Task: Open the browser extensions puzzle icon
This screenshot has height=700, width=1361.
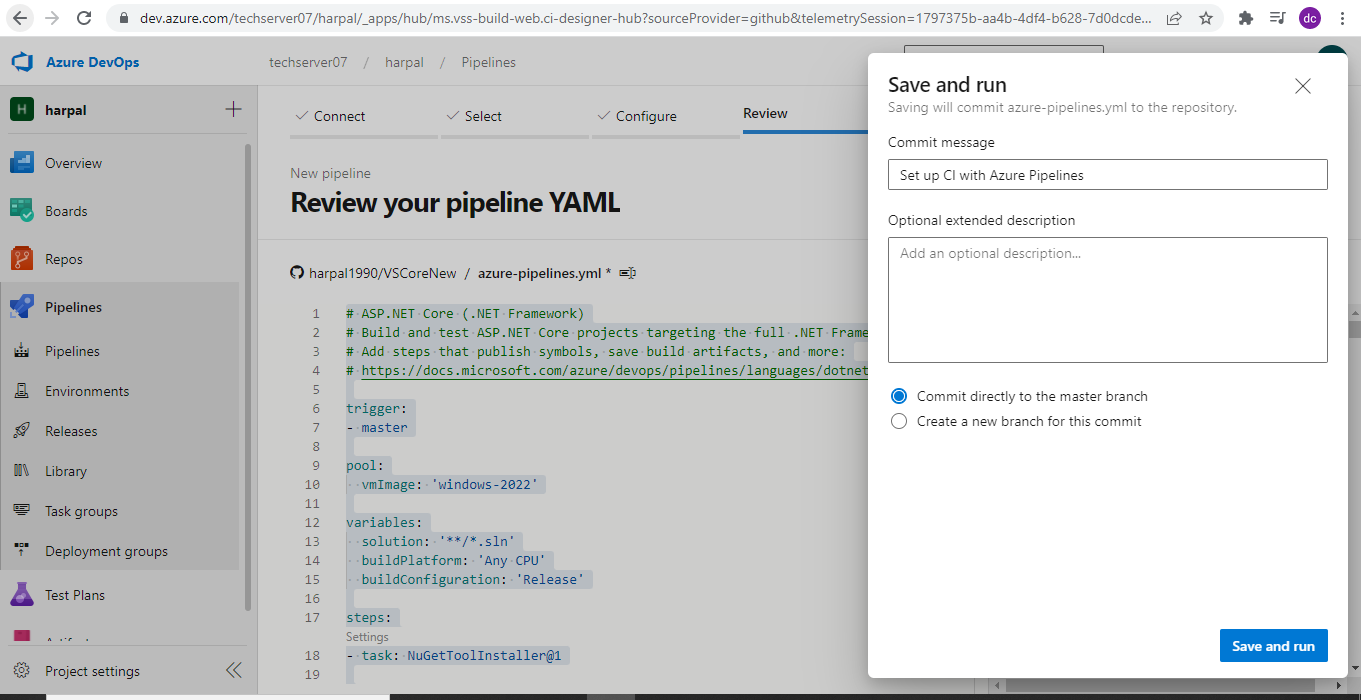Action: [x=1246, y=18]
